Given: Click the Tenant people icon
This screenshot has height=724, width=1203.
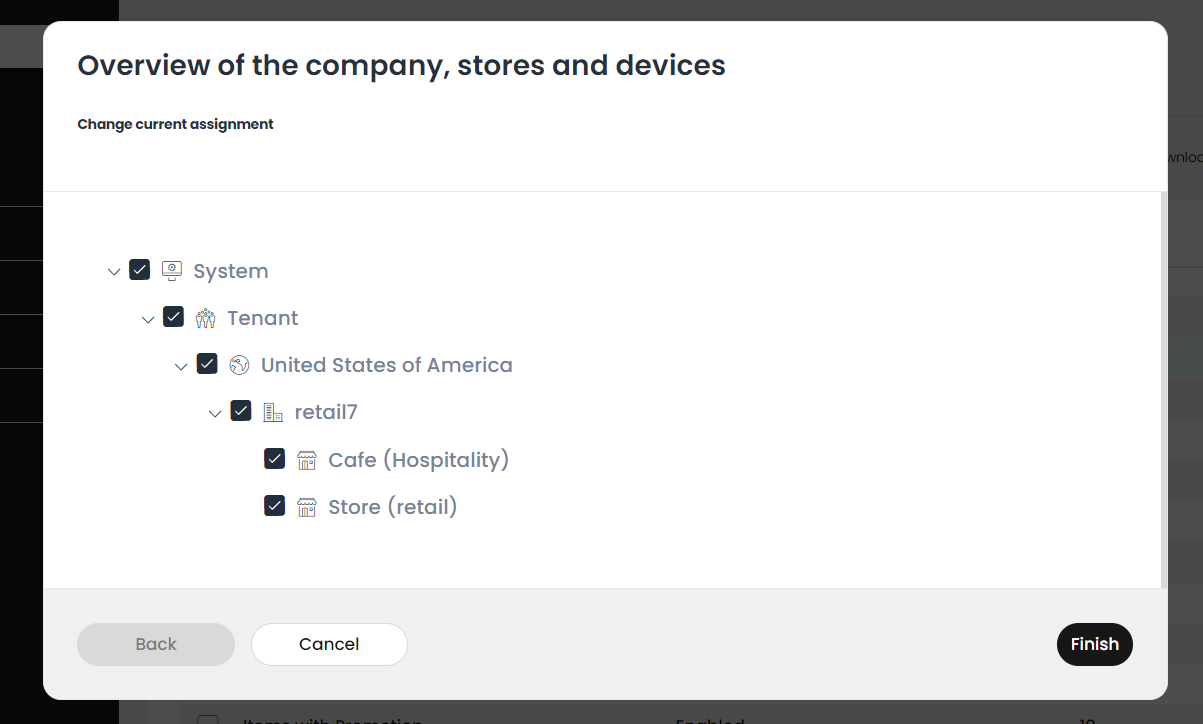Looking at the screenshot, I should (x=206, y=318).
